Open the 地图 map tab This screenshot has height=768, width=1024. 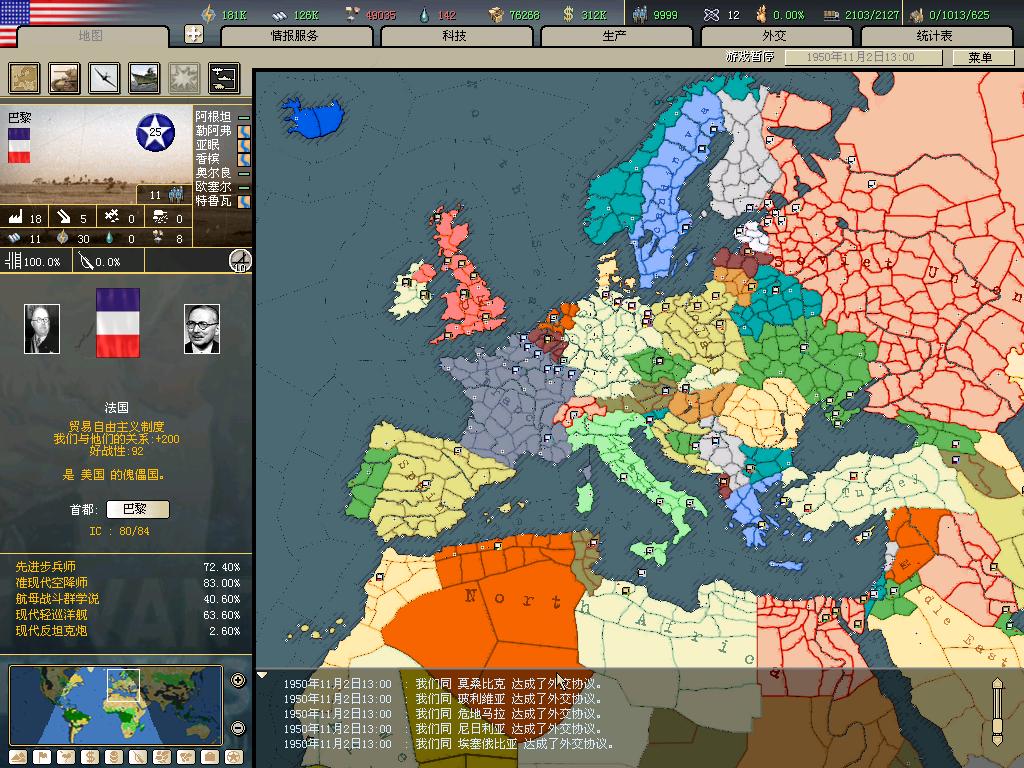coord(91,36)
